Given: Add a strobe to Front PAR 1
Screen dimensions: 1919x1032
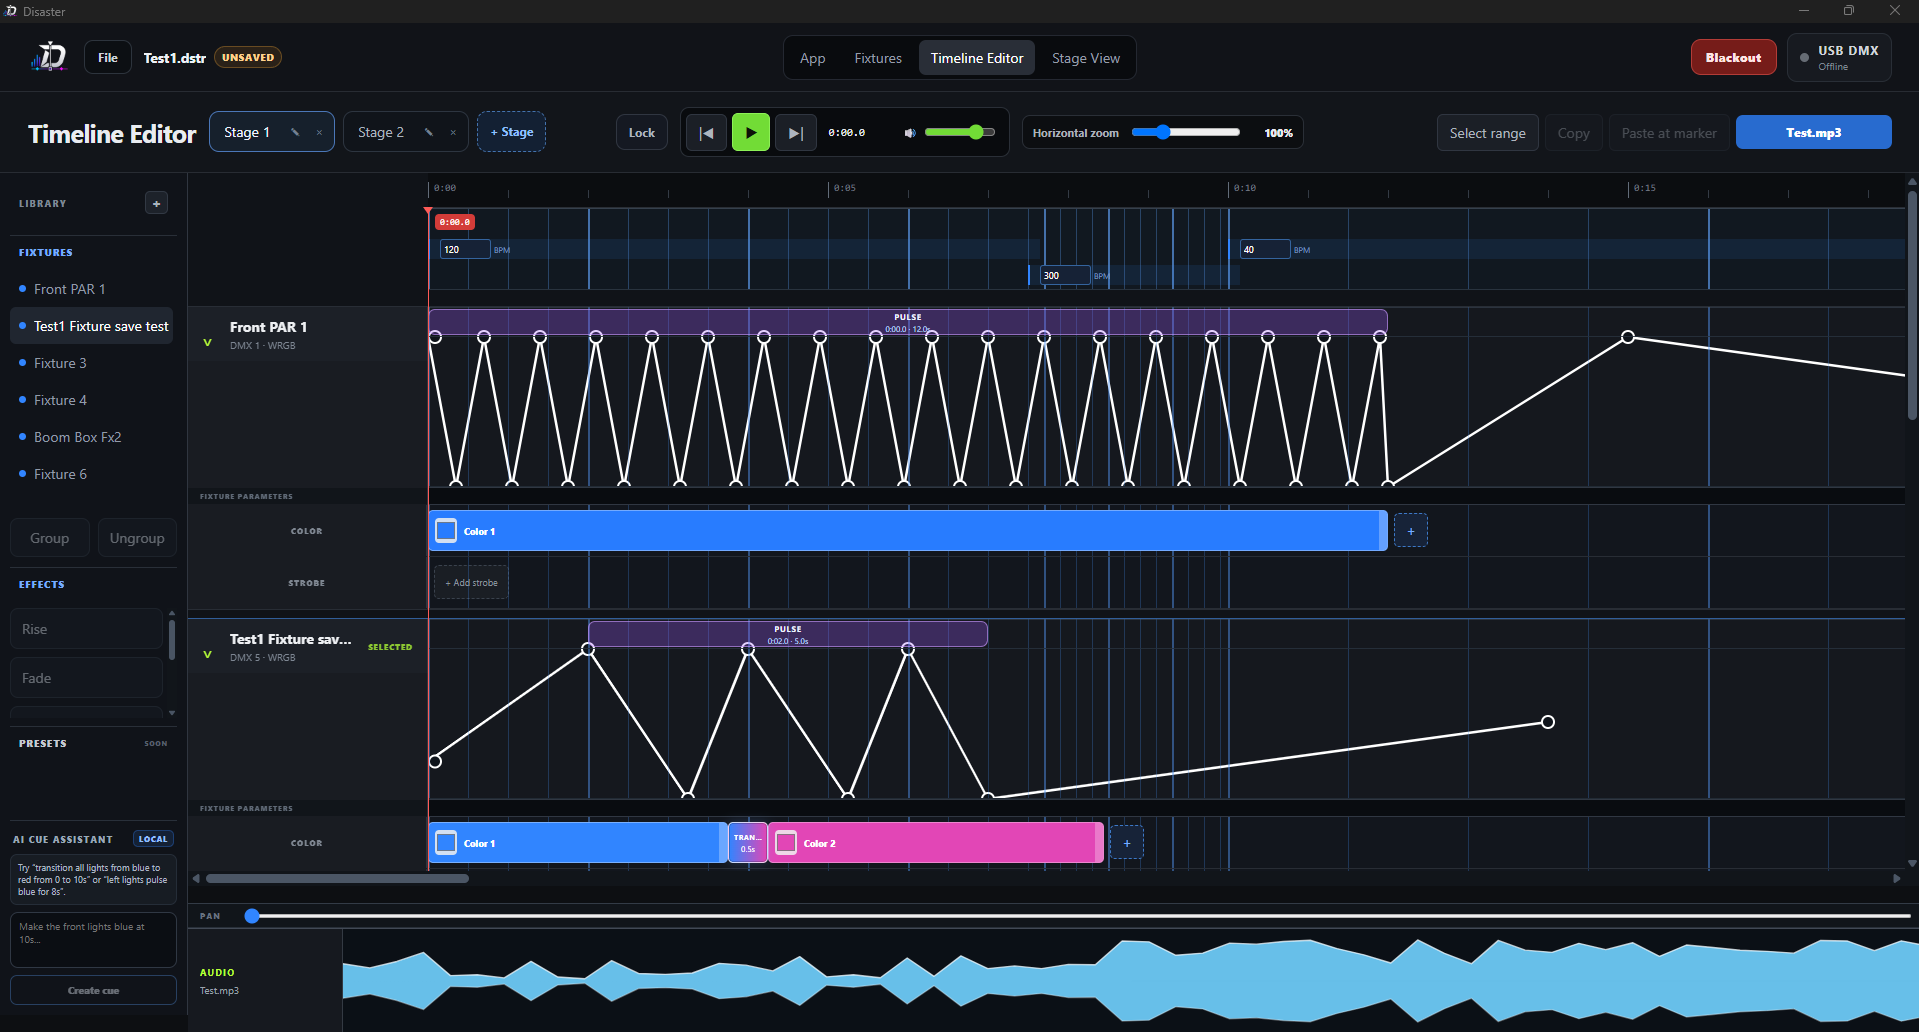Looking at the screenshot, I should click(x=471, y=583).
